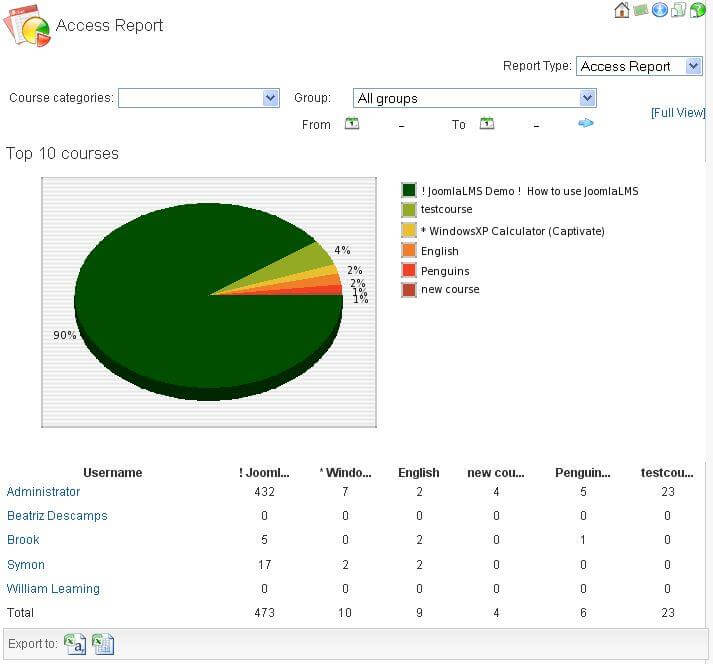Click the 432 value in Administrator row
The height and width of the screenshot is (664, 713).
(x=265, y=492)
